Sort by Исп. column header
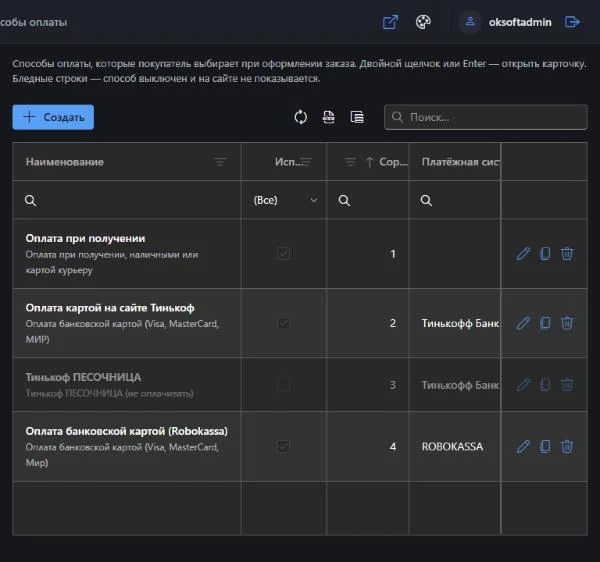The height and width of the screenshot is (562, 600). click(289, 162)
